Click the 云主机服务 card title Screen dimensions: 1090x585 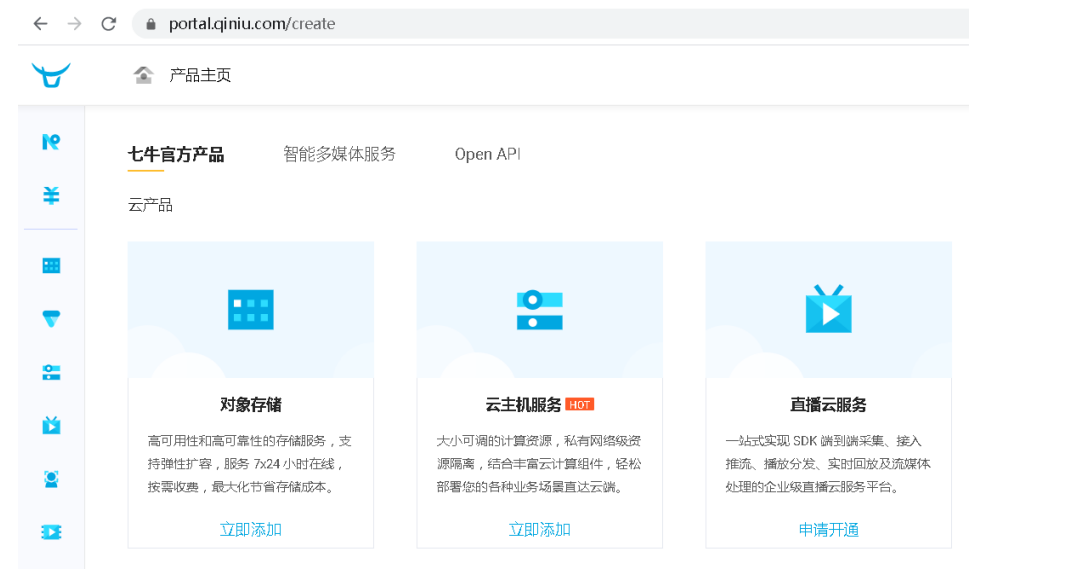click(x=523, y=405)
